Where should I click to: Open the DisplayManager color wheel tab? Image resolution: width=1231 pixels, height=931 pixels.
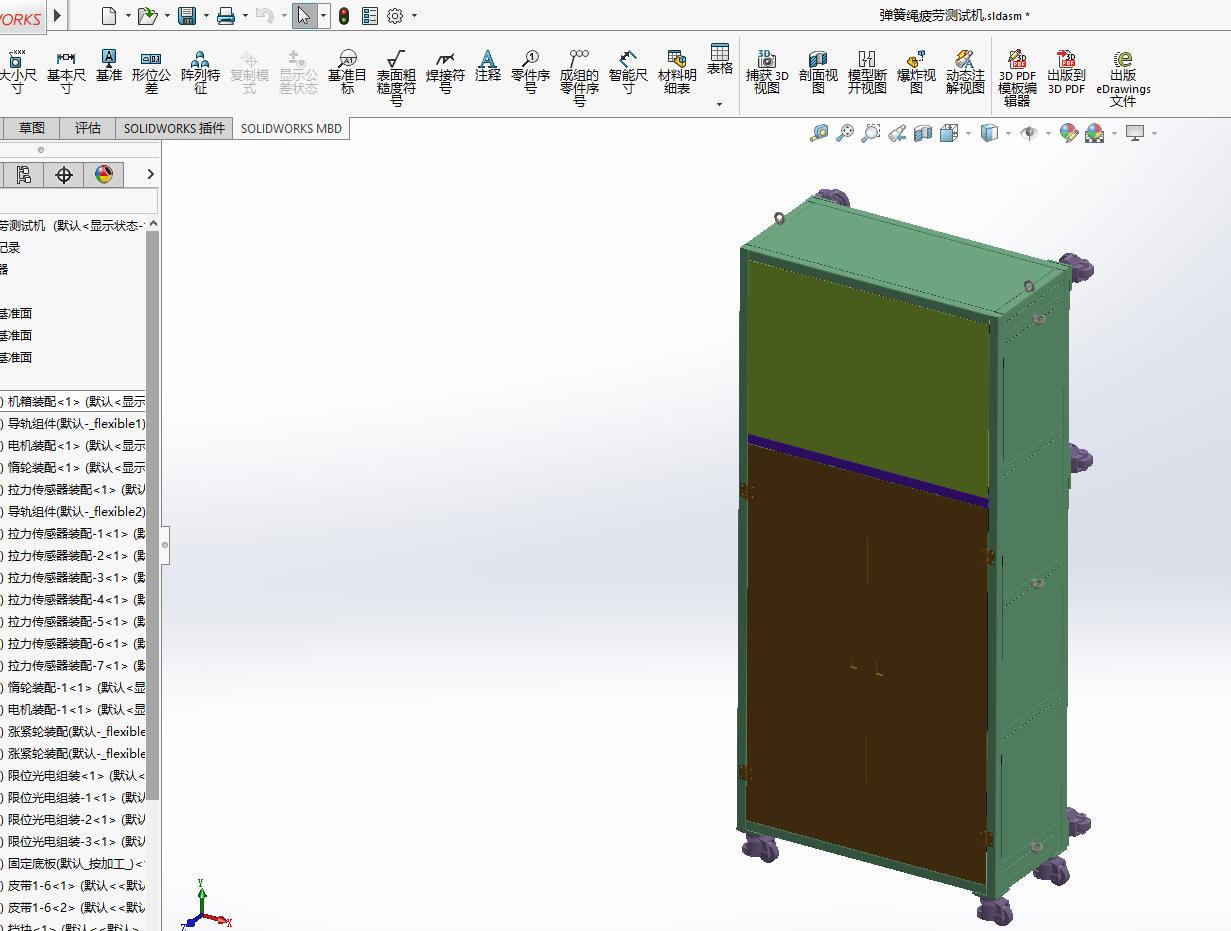coord(103,175)
